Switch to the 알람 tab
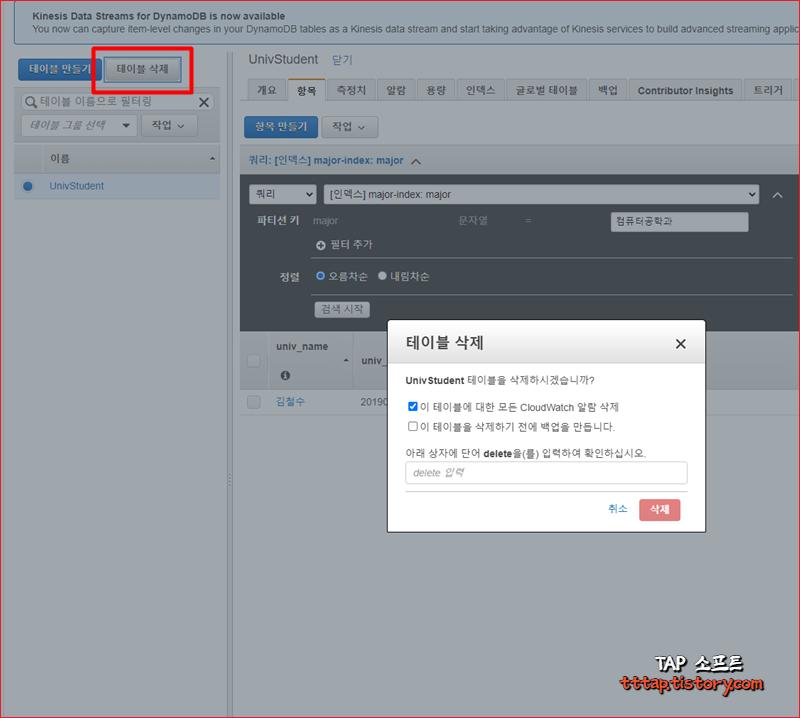The width and height of the screenshot is (800, 718). pyautogui.click(x=396, y=90)
